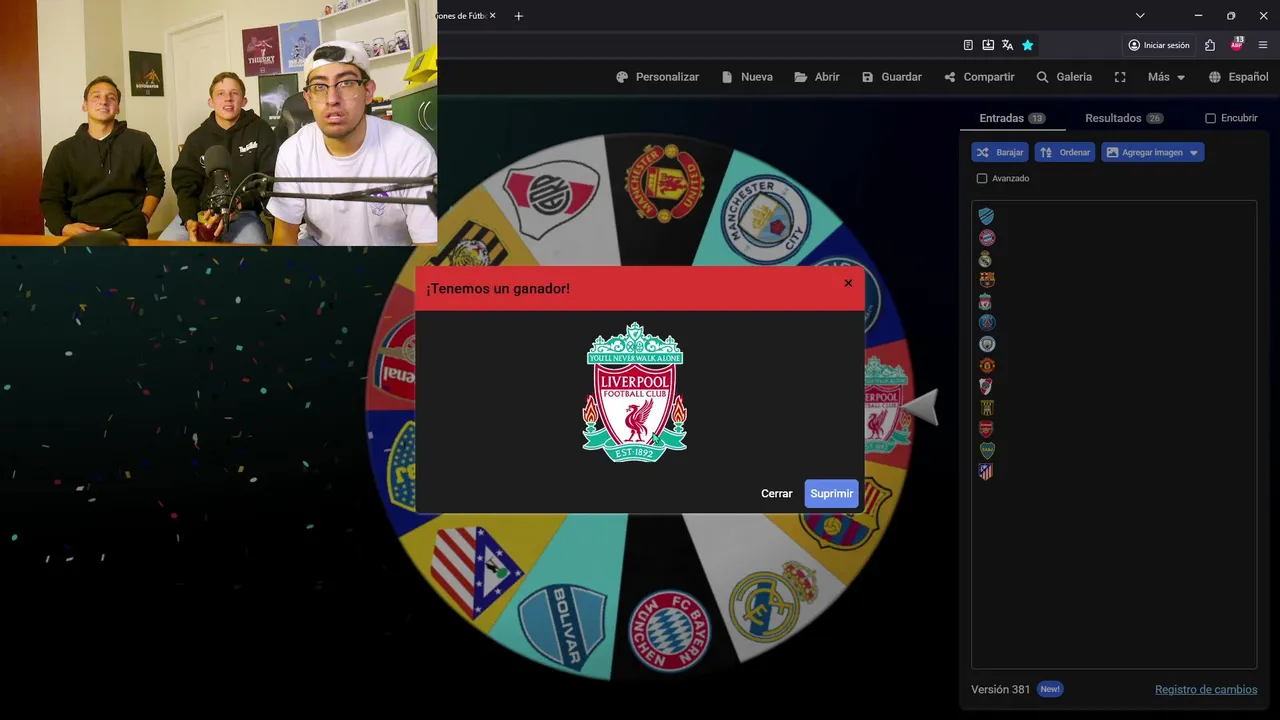Image resolution: width=1280 pixels, height=720 pixels.
Task: Click the Cerrar button in the dialog
Action: pyautogui.click(x=776, y=494)
